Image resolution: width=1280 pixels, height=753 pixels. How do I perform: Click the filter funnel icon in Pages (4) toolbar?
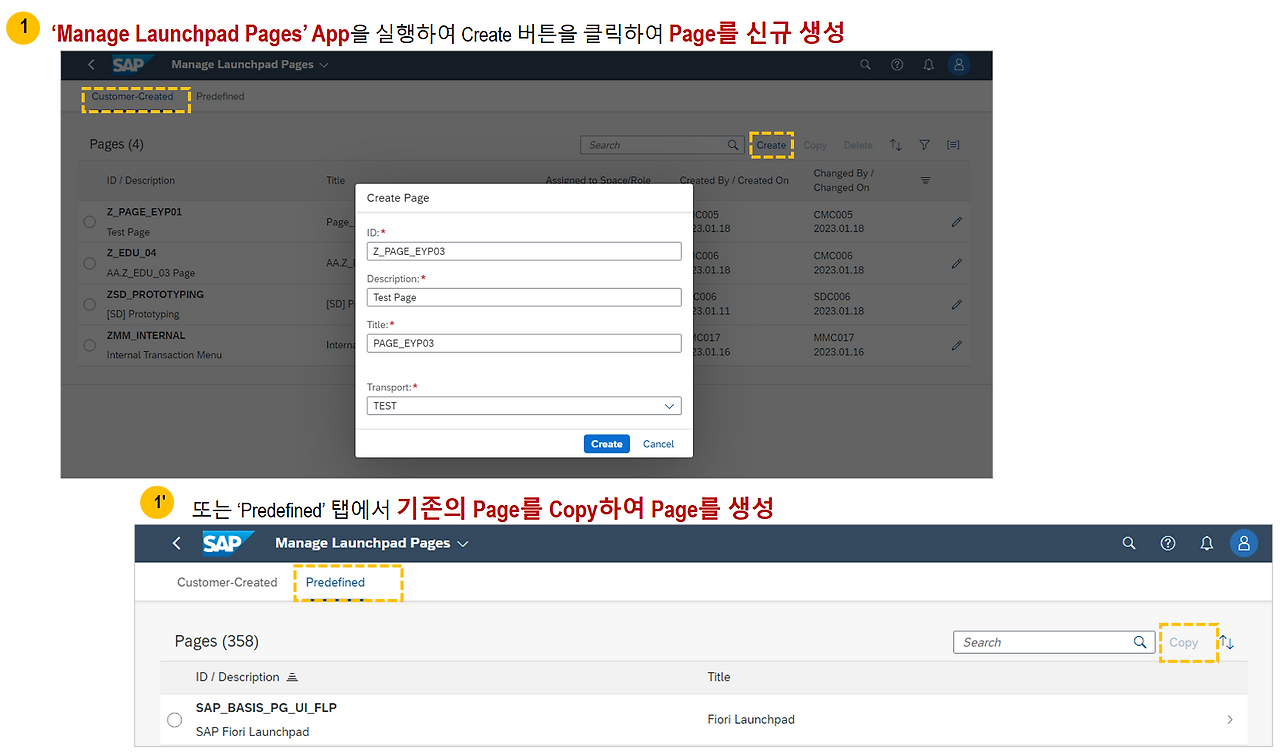click(925, 145)
